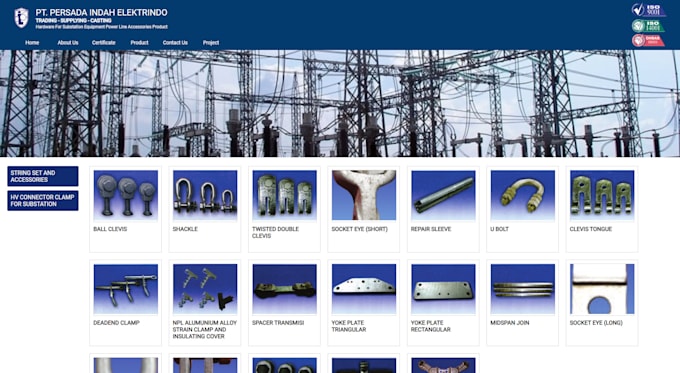Open the Repair Sleeve product thumbnail
This screenshot has height=373, width=680.
pos(443,195)
